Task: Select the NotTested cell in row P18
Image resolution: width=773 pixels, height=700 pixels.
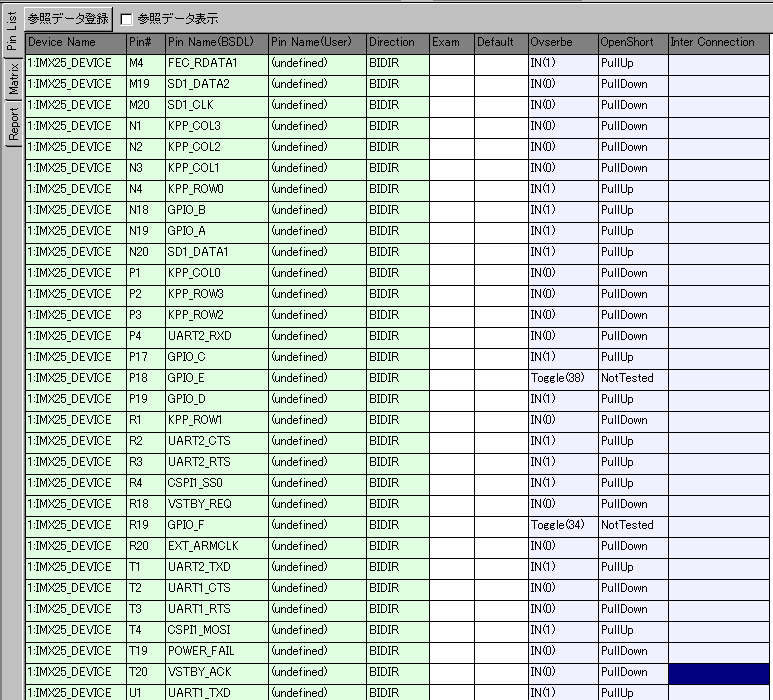Action: point(632,378)
